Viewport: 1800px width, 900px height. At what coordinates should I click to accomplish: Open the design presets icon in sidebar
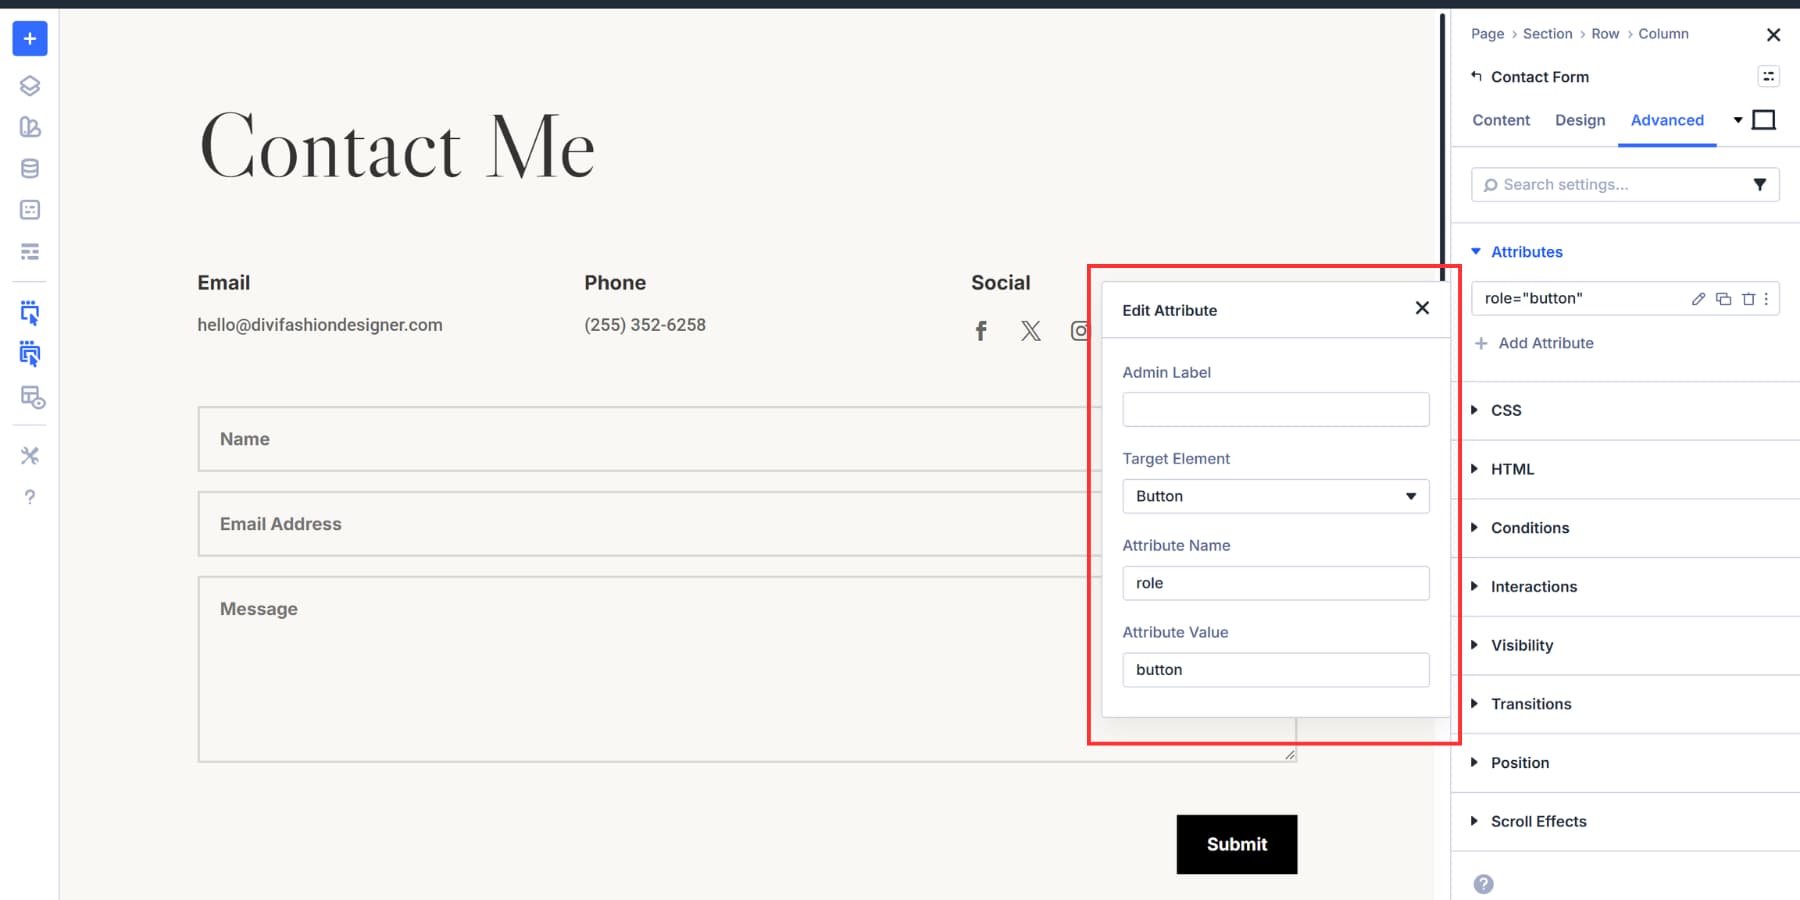coord(29,127)
